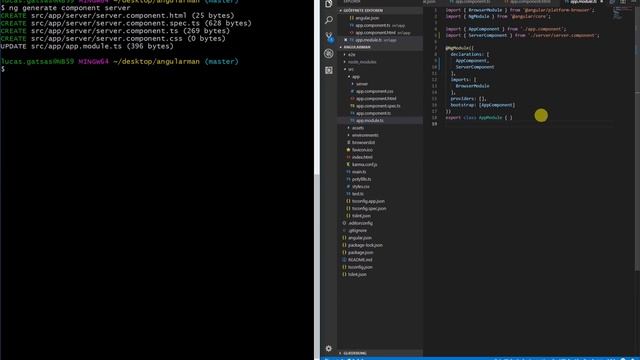
Task: Open the Explorer view icon
Action: (329, 4)
